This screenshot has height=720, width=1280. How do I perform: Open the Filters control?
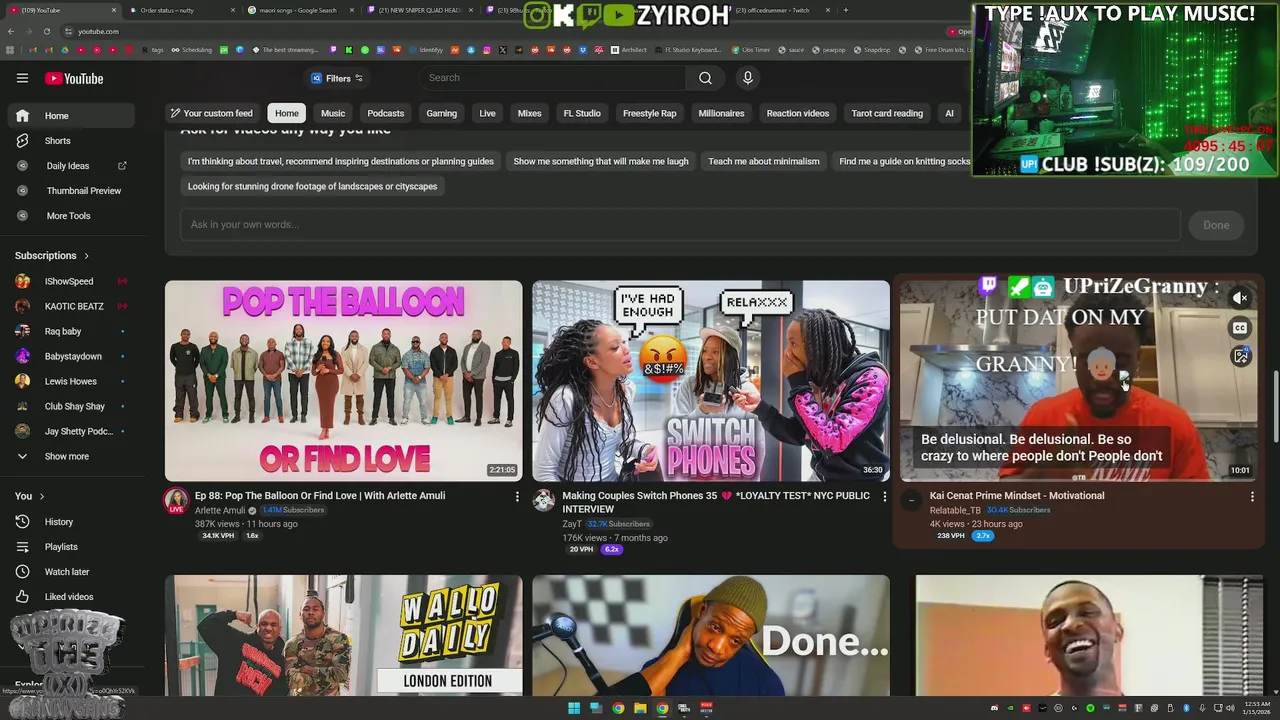(337, 78)
